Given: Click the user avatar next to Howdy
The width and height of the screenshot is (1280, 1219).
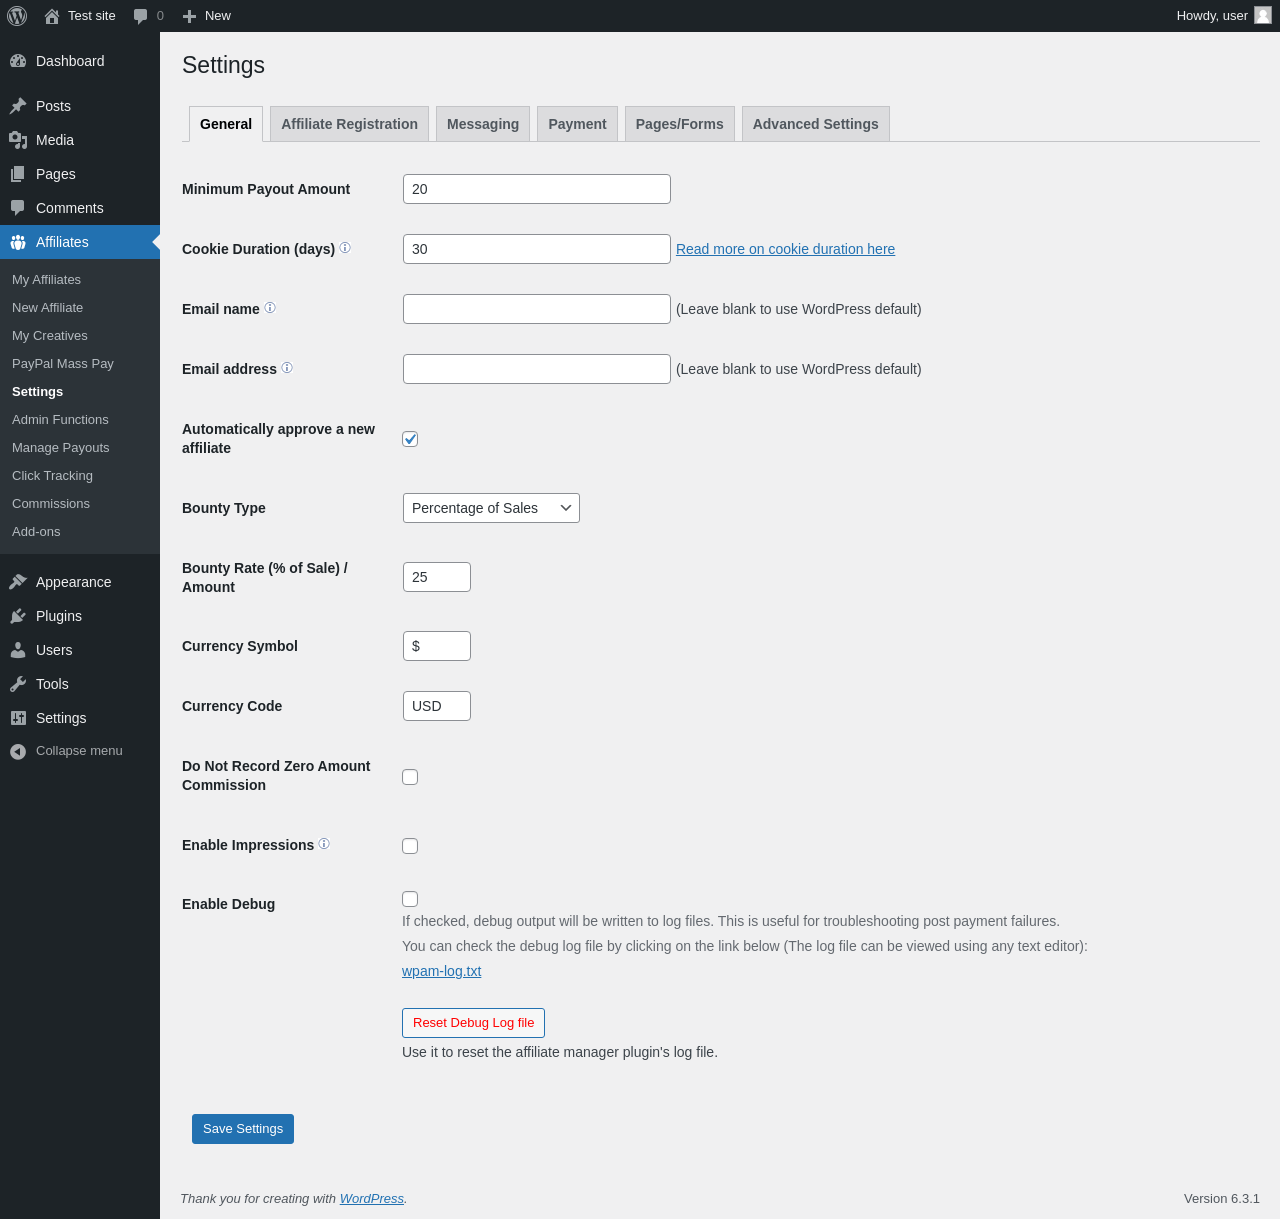Looking at the screenshot, I should 1263,15.
